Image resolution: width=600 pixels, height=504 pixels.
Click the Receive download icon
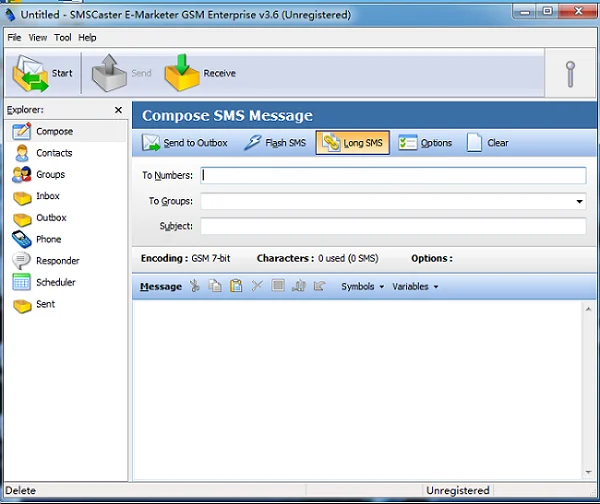(182, 74)
